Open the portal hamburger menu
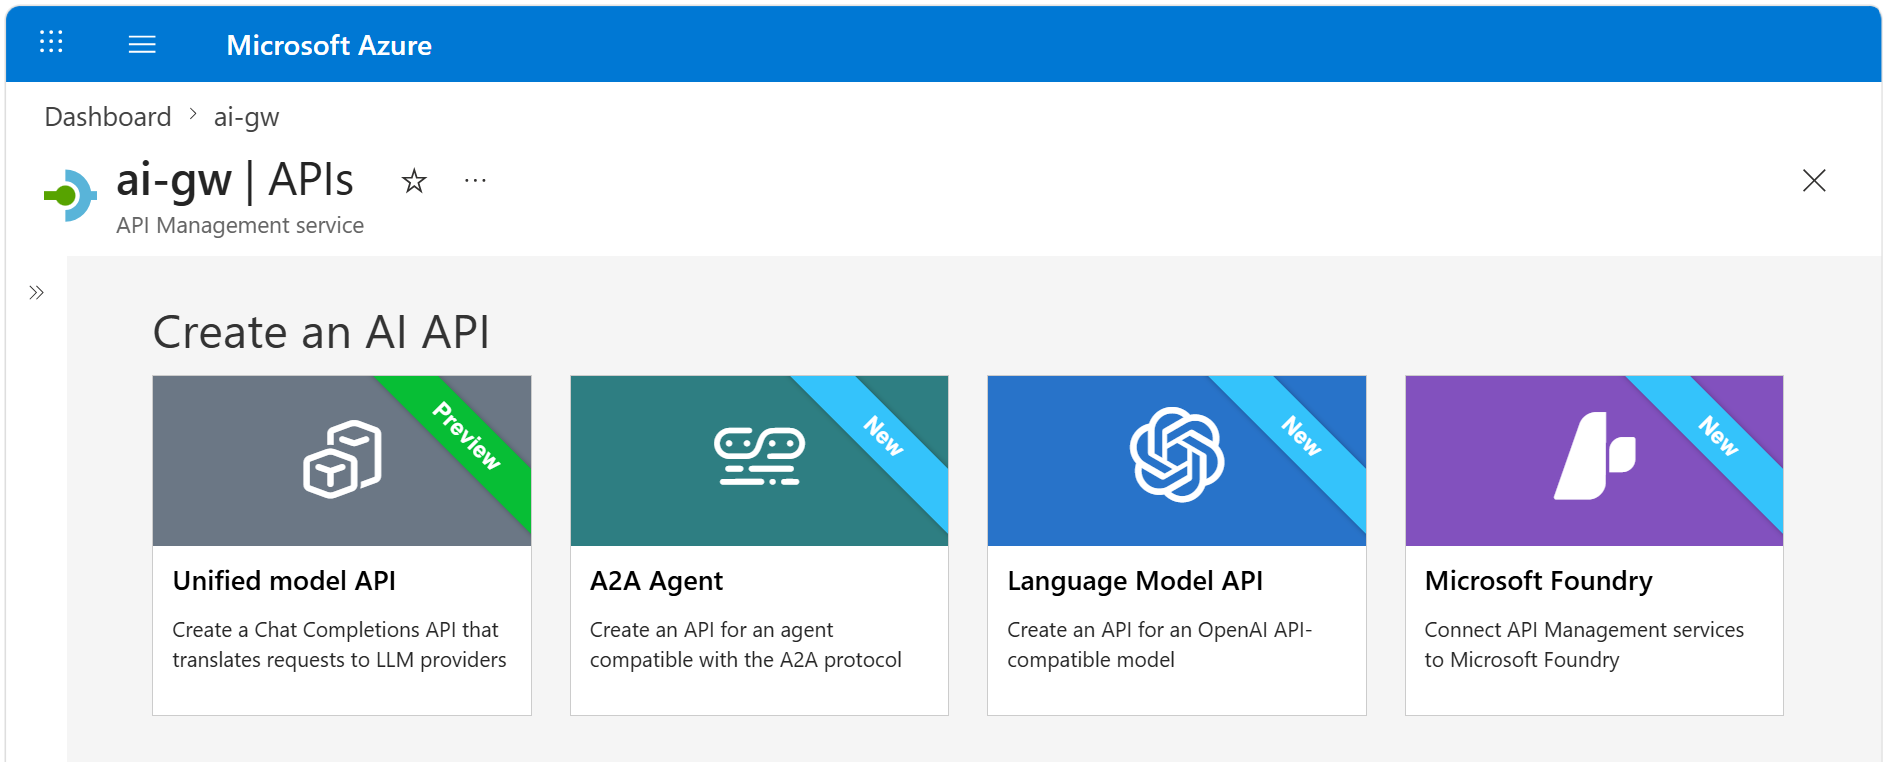 click(142, 44)
